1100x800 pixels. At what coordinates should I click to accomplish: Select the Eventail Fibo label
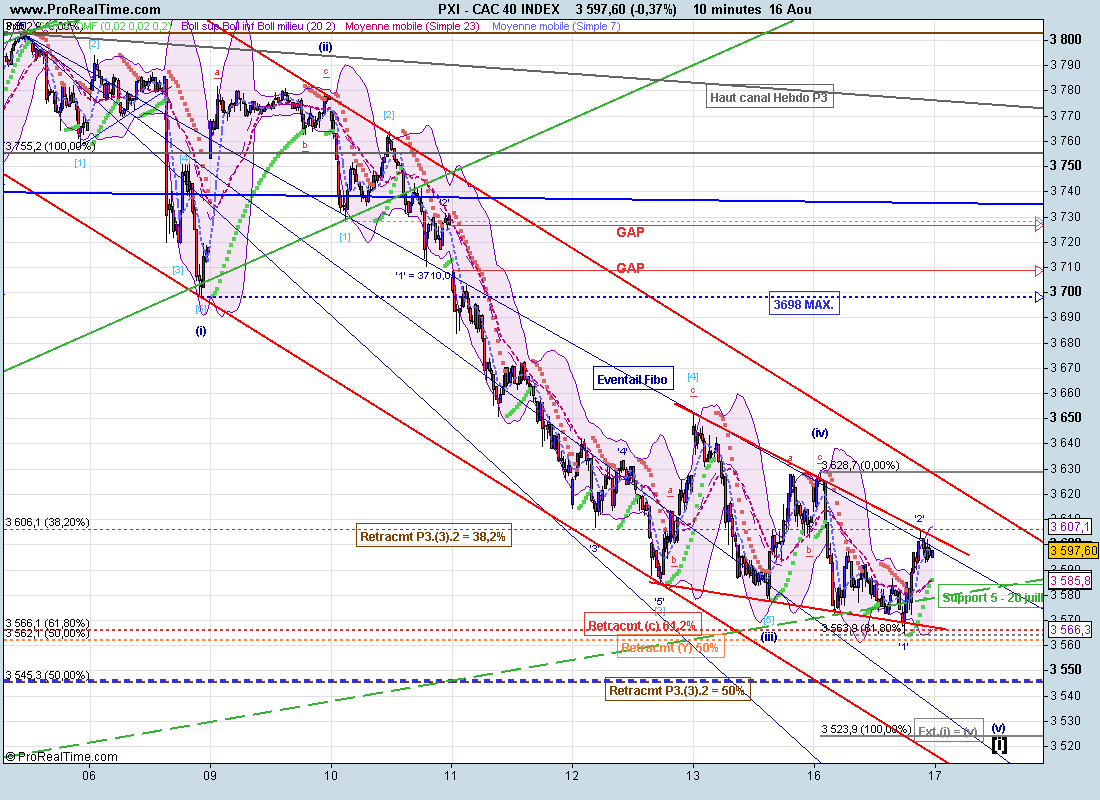(x=633, y=380)
